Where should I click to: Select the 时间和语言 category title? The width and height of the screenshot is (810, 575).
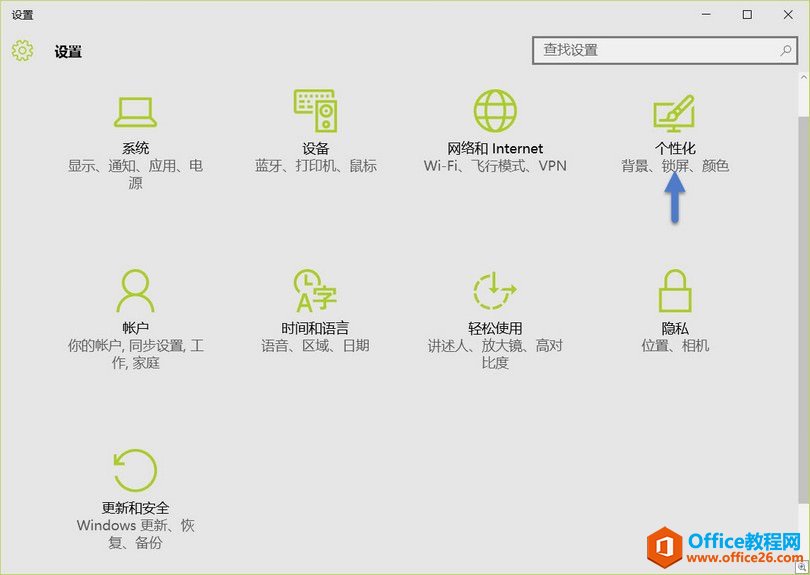click(x=315, y=328)
